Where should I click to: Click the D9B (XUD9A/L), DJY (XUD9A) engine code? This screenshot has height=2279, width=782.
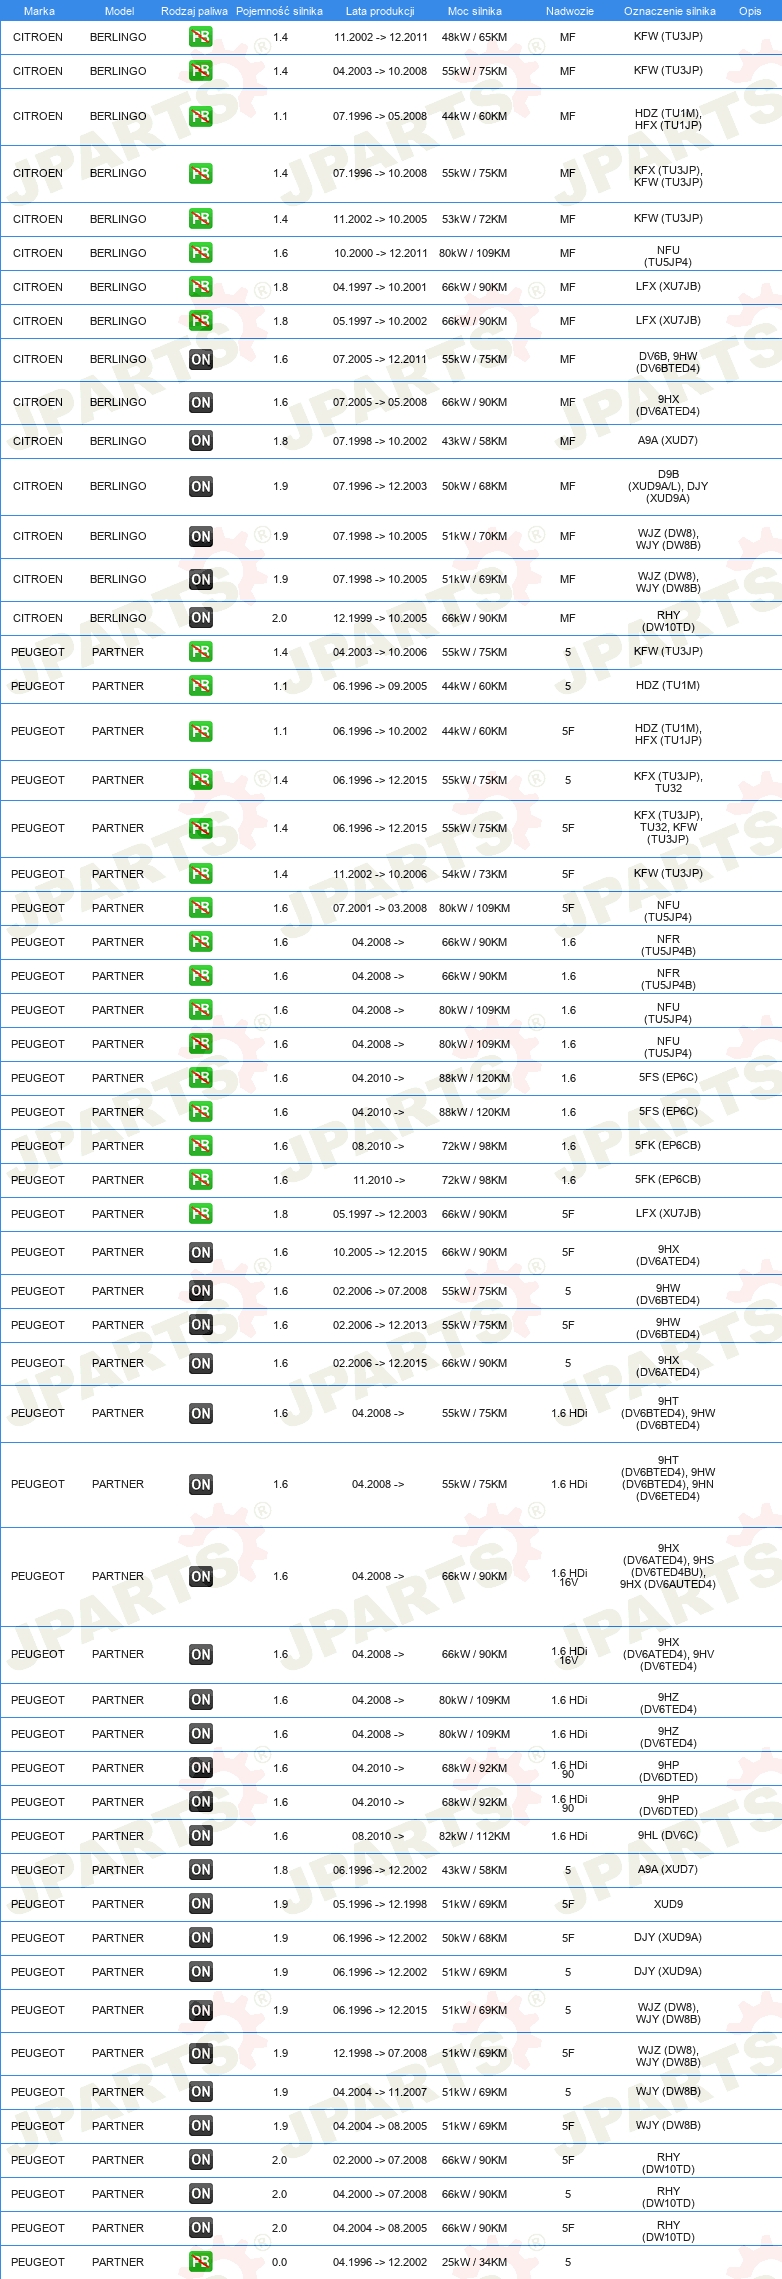[x=668, y=486]
